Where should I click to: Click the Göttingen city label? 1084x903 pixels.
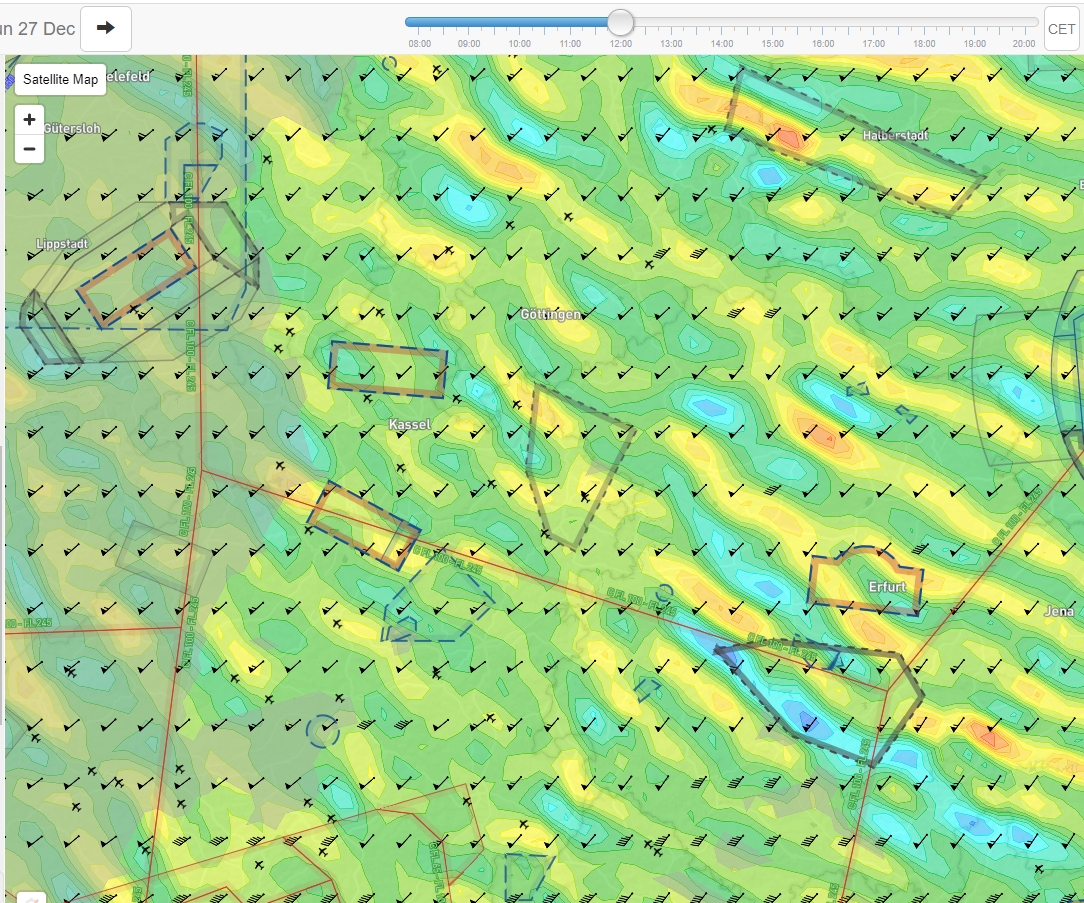coord(550,314)
